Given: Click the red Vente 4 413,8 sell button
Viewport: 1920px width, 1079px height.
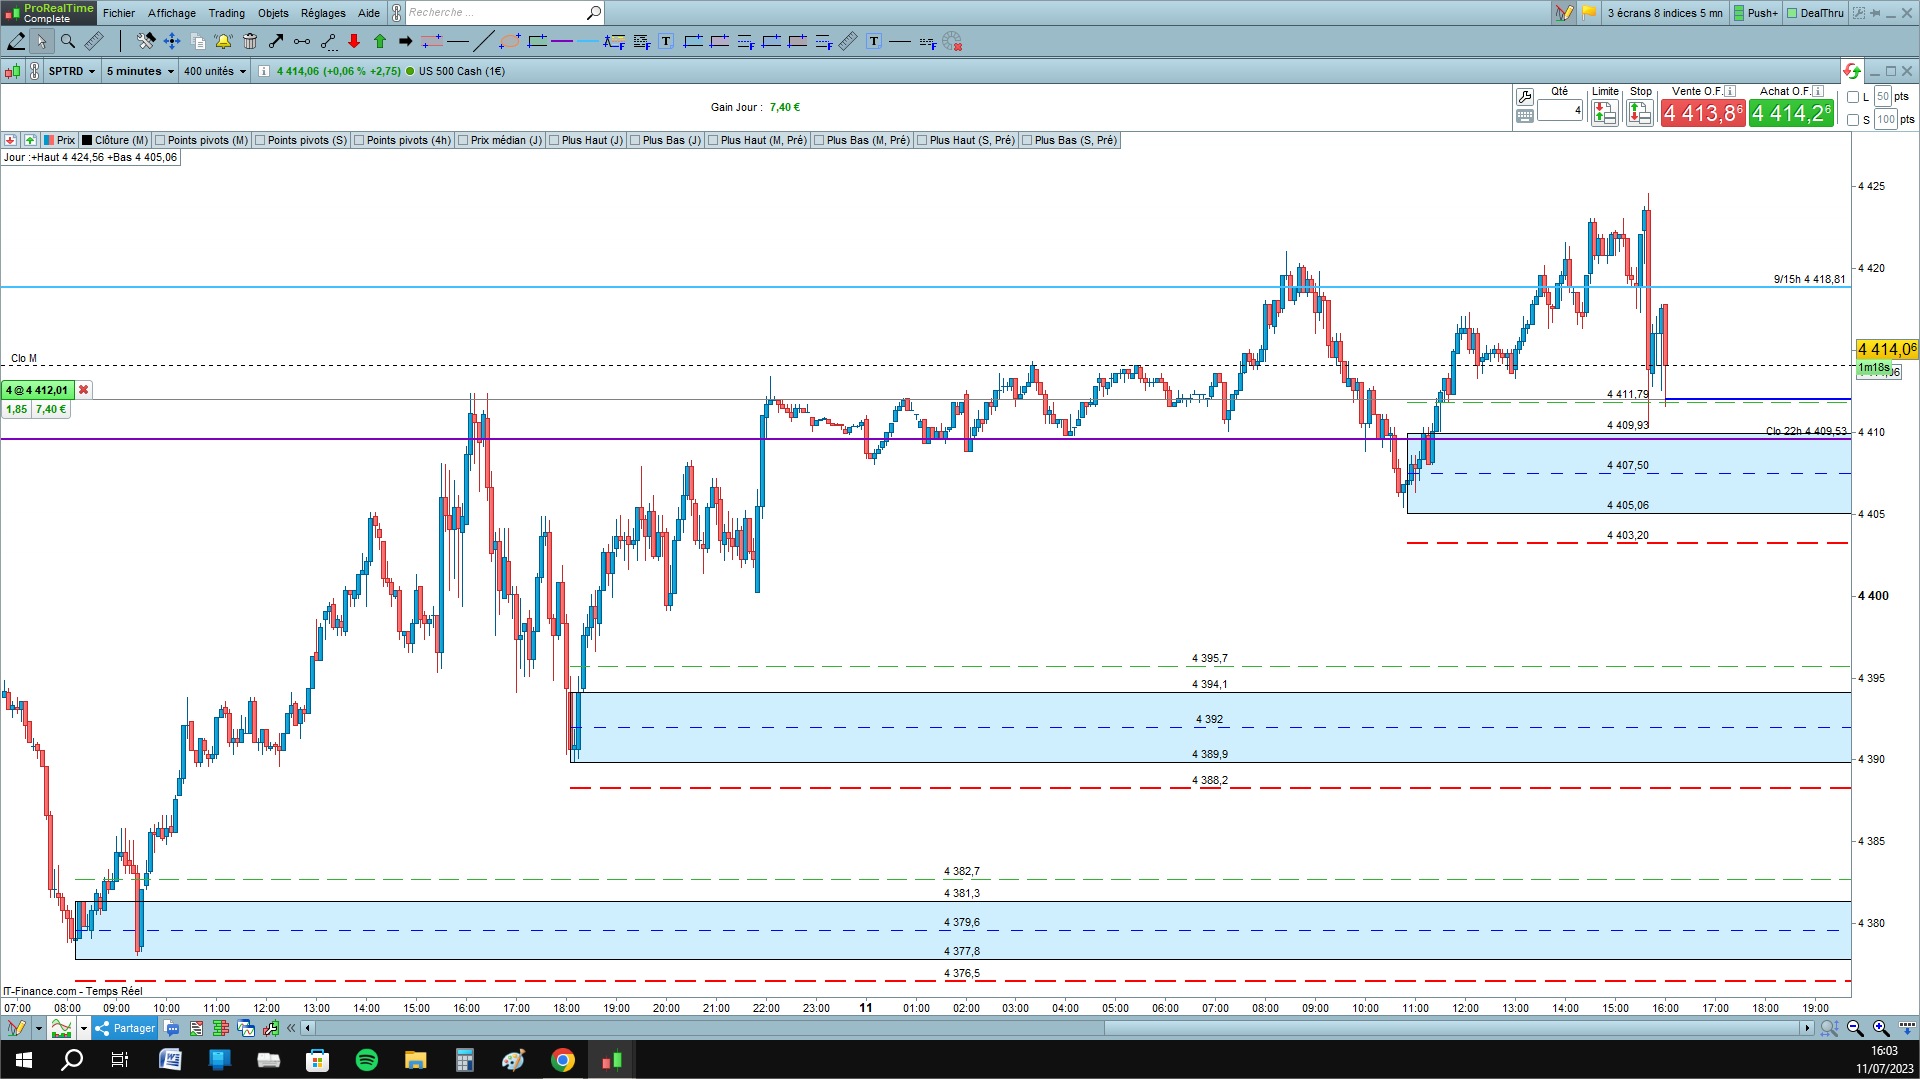Looking at the screenshot, I should [1703, 113].
